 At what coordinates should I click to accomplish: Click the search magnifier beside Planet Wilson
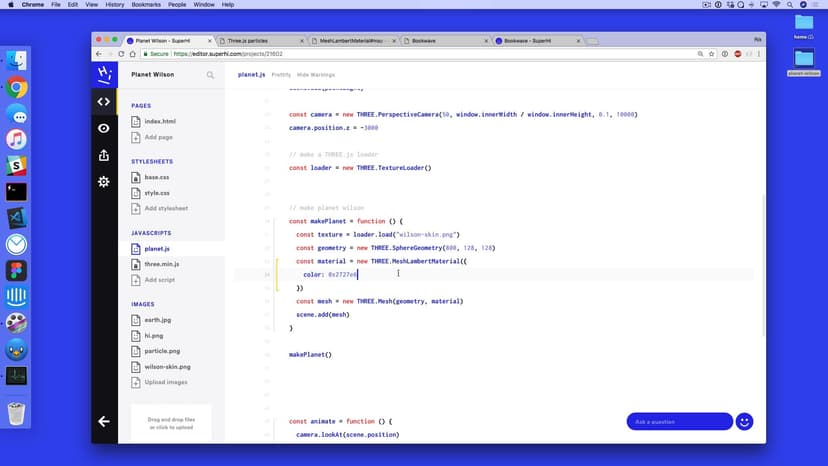click(210, 75)
